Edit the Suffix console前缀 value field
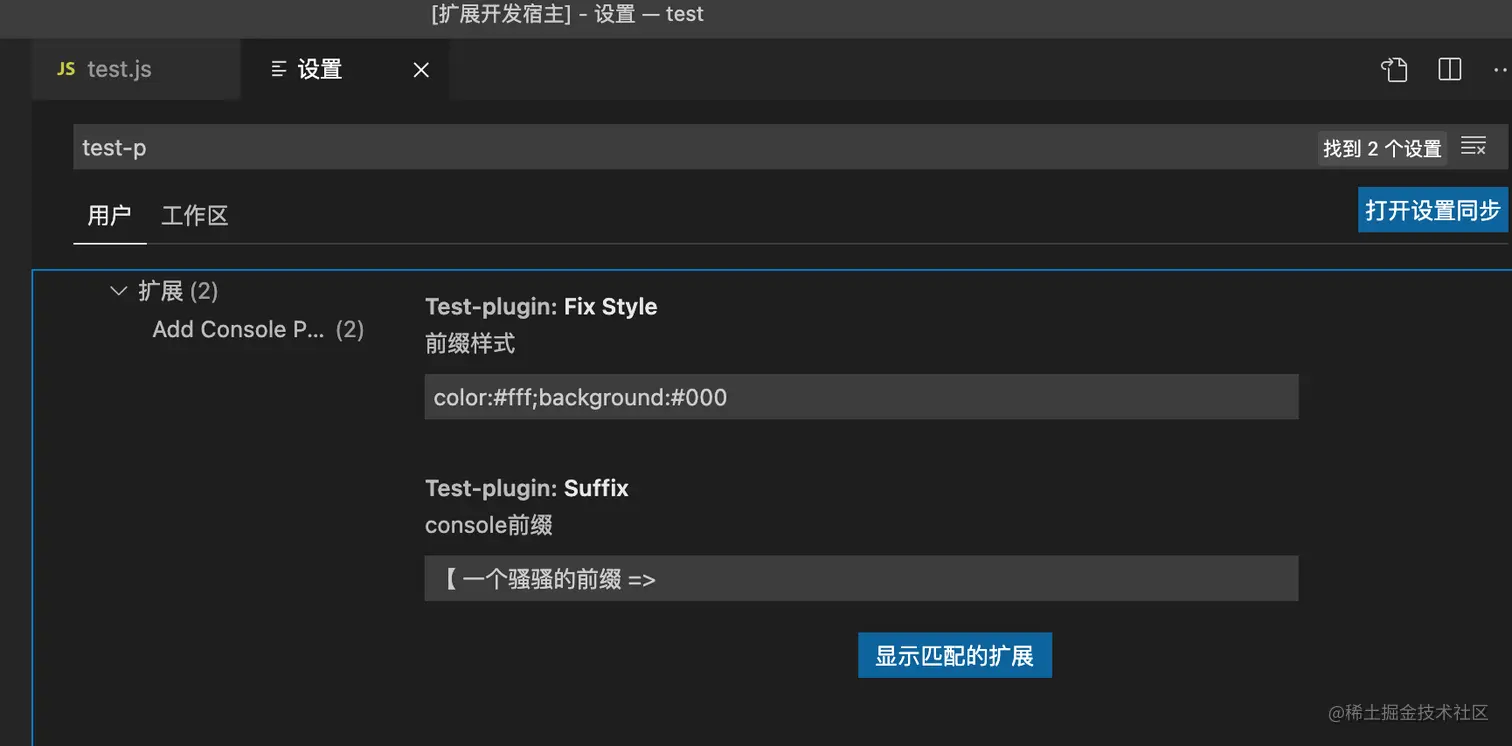The width and height of the screenshot is (1512, 746). (862, 578)
